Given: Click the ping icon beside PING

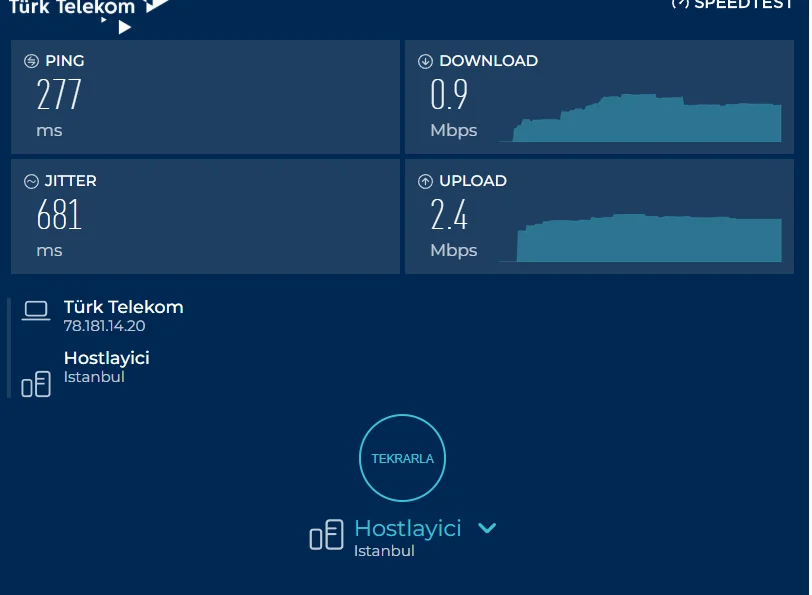Looking at the screenshot, I should point(32,61).
